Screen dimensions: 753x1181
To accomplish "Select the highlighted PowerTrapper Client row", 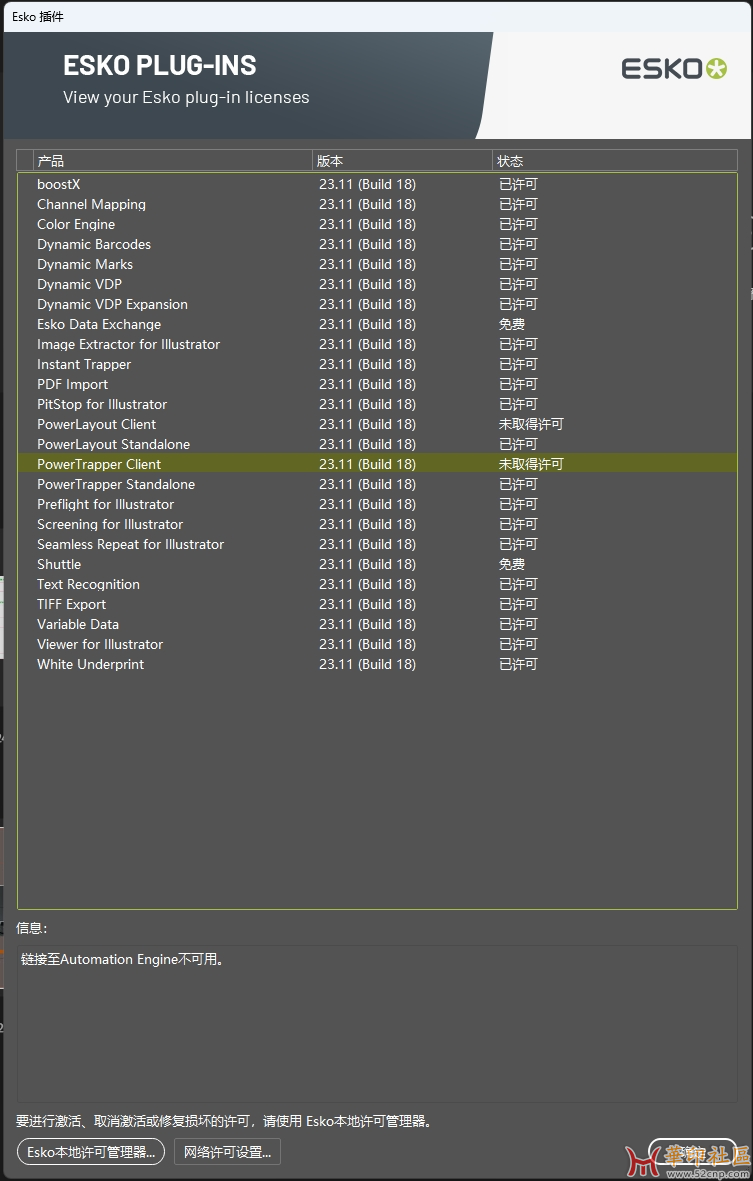I will pos(377,463).
